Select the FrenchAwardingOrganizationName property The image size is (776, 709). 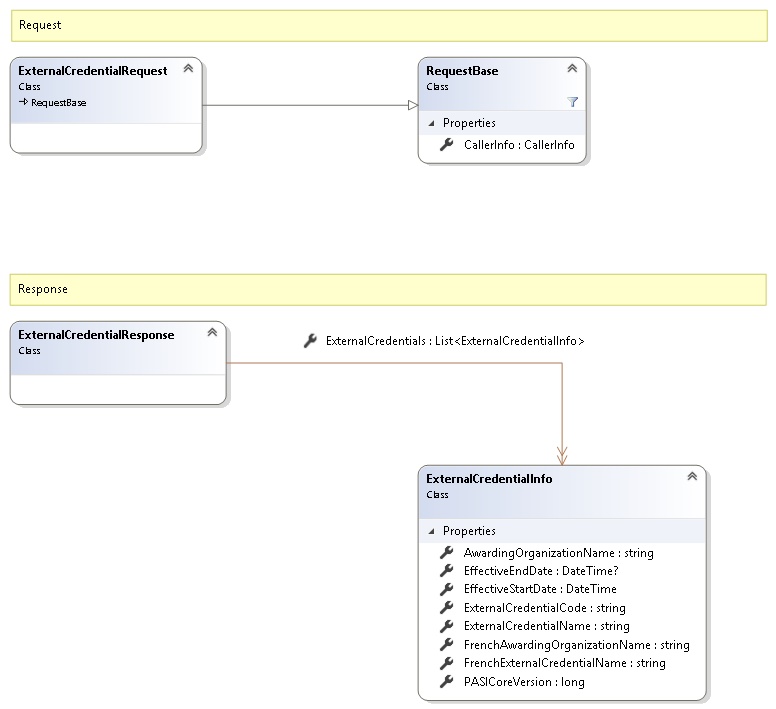tap(576, 645)
